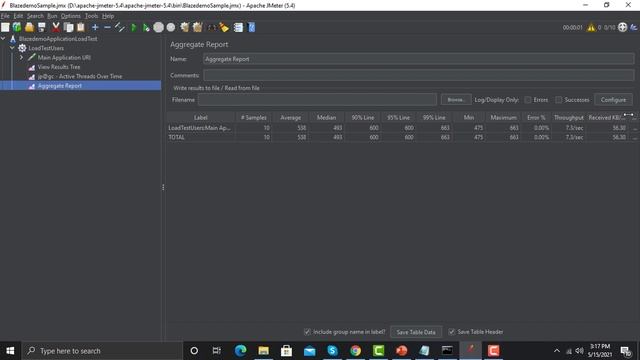Select Aggregate Report in tree
Screen dimensions: 640x360
pyautogui.click(x=60, y=86)
